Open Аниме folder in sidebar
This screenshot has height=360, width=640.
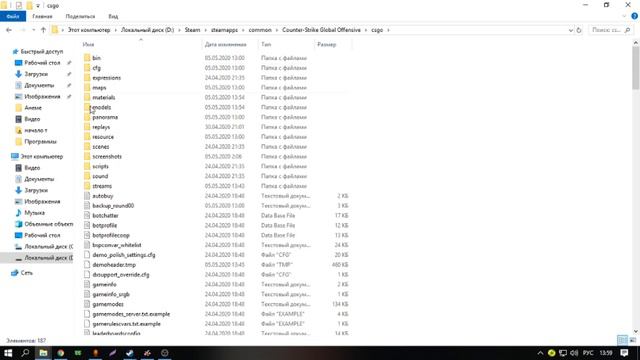[33, 108]
